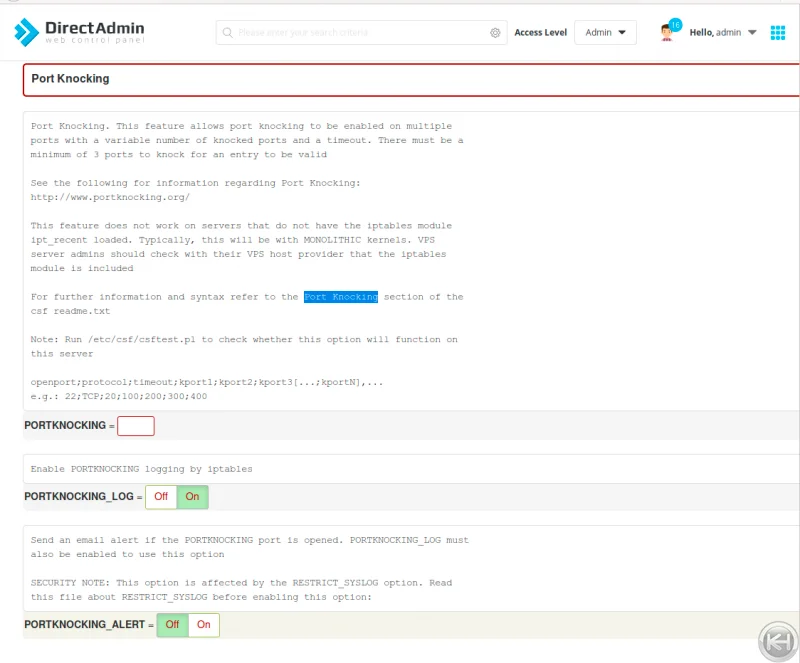Click the highlighted Port Knocking text
Screen dimensions: 800x663
pyautogui.click(x=341, y=297)
